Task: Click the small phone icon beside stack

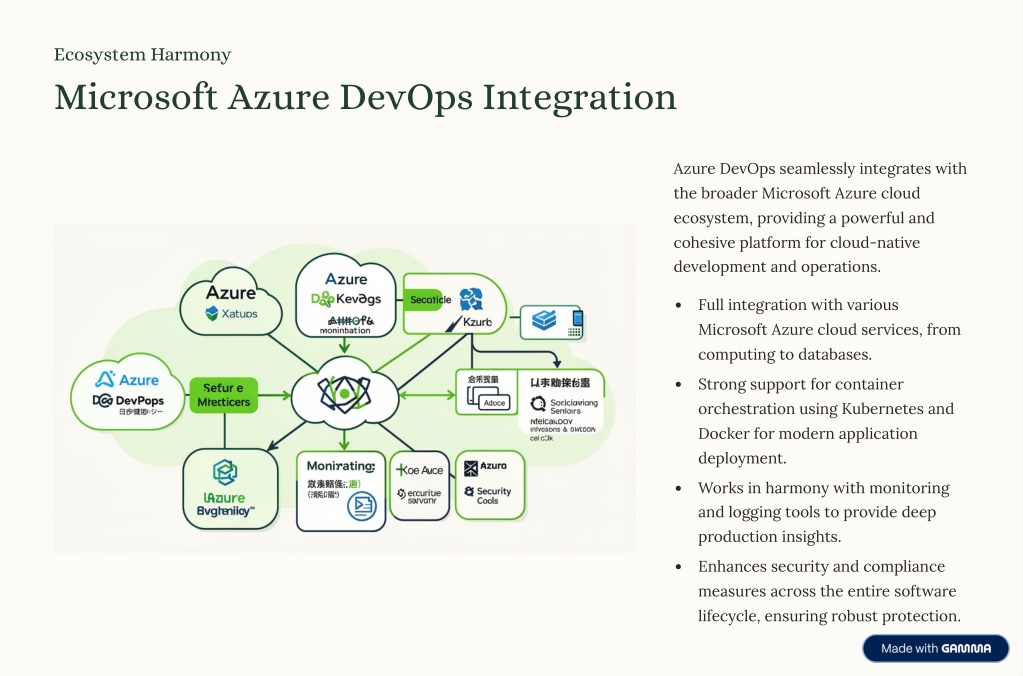Action: click(576, 322)
